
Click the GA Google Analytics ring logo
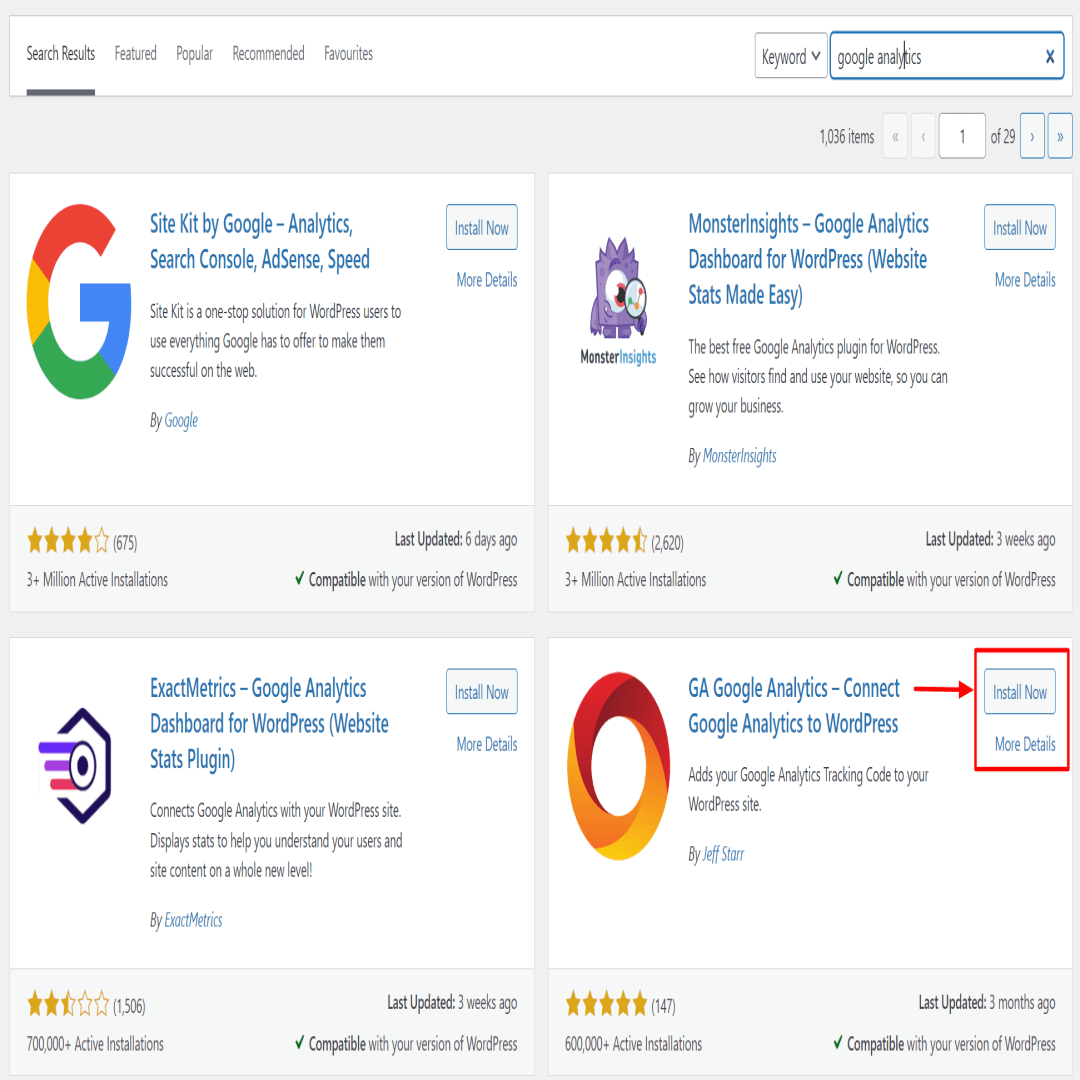coord(618,766)
